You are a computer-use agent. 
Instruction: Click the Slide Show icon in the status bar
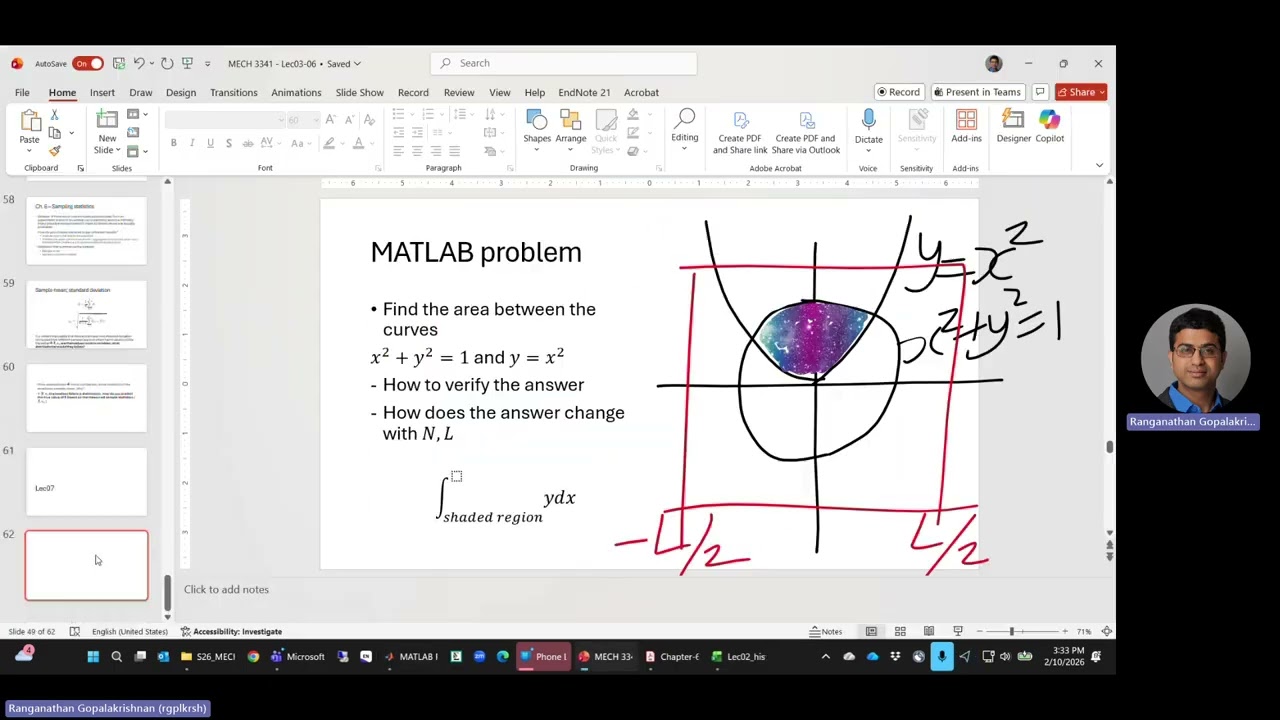coord(957,632)
